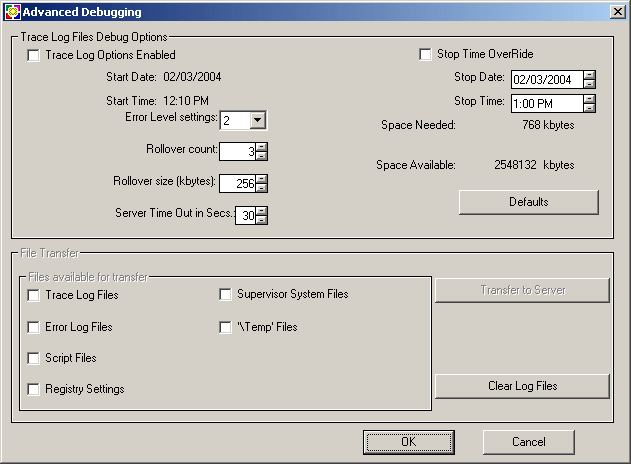Viewport: 631px width, 464px height.
Task: Click the Advanced Debugging title bar icon
Action: (x=12, y=12)
